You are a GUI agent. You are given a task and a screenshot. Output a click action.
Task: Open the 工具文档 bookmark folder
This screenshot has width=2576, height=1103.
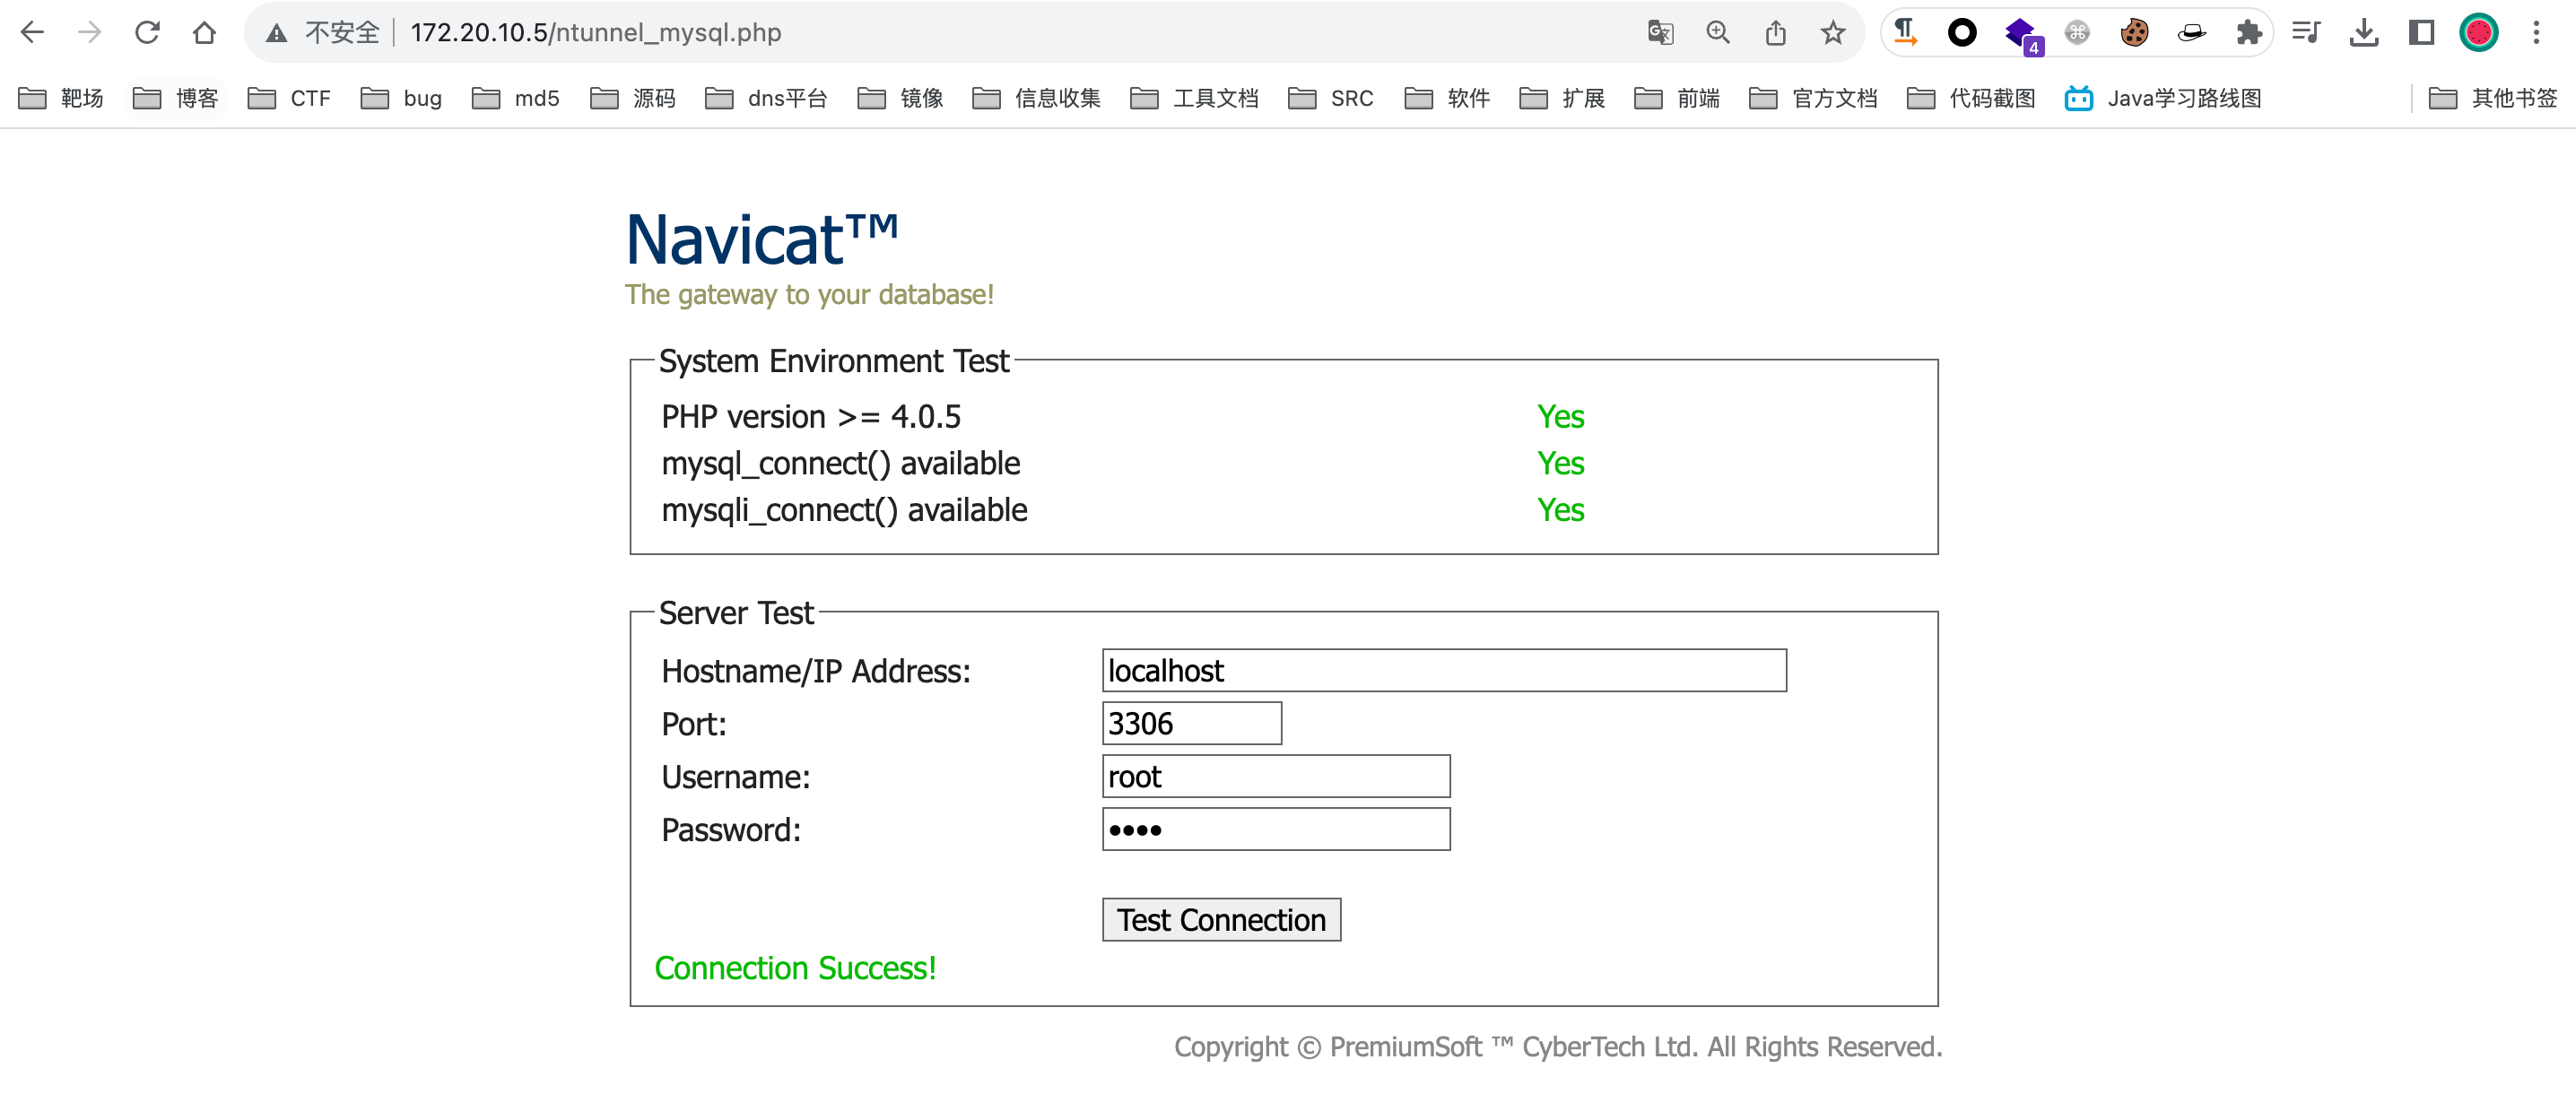1195,98
